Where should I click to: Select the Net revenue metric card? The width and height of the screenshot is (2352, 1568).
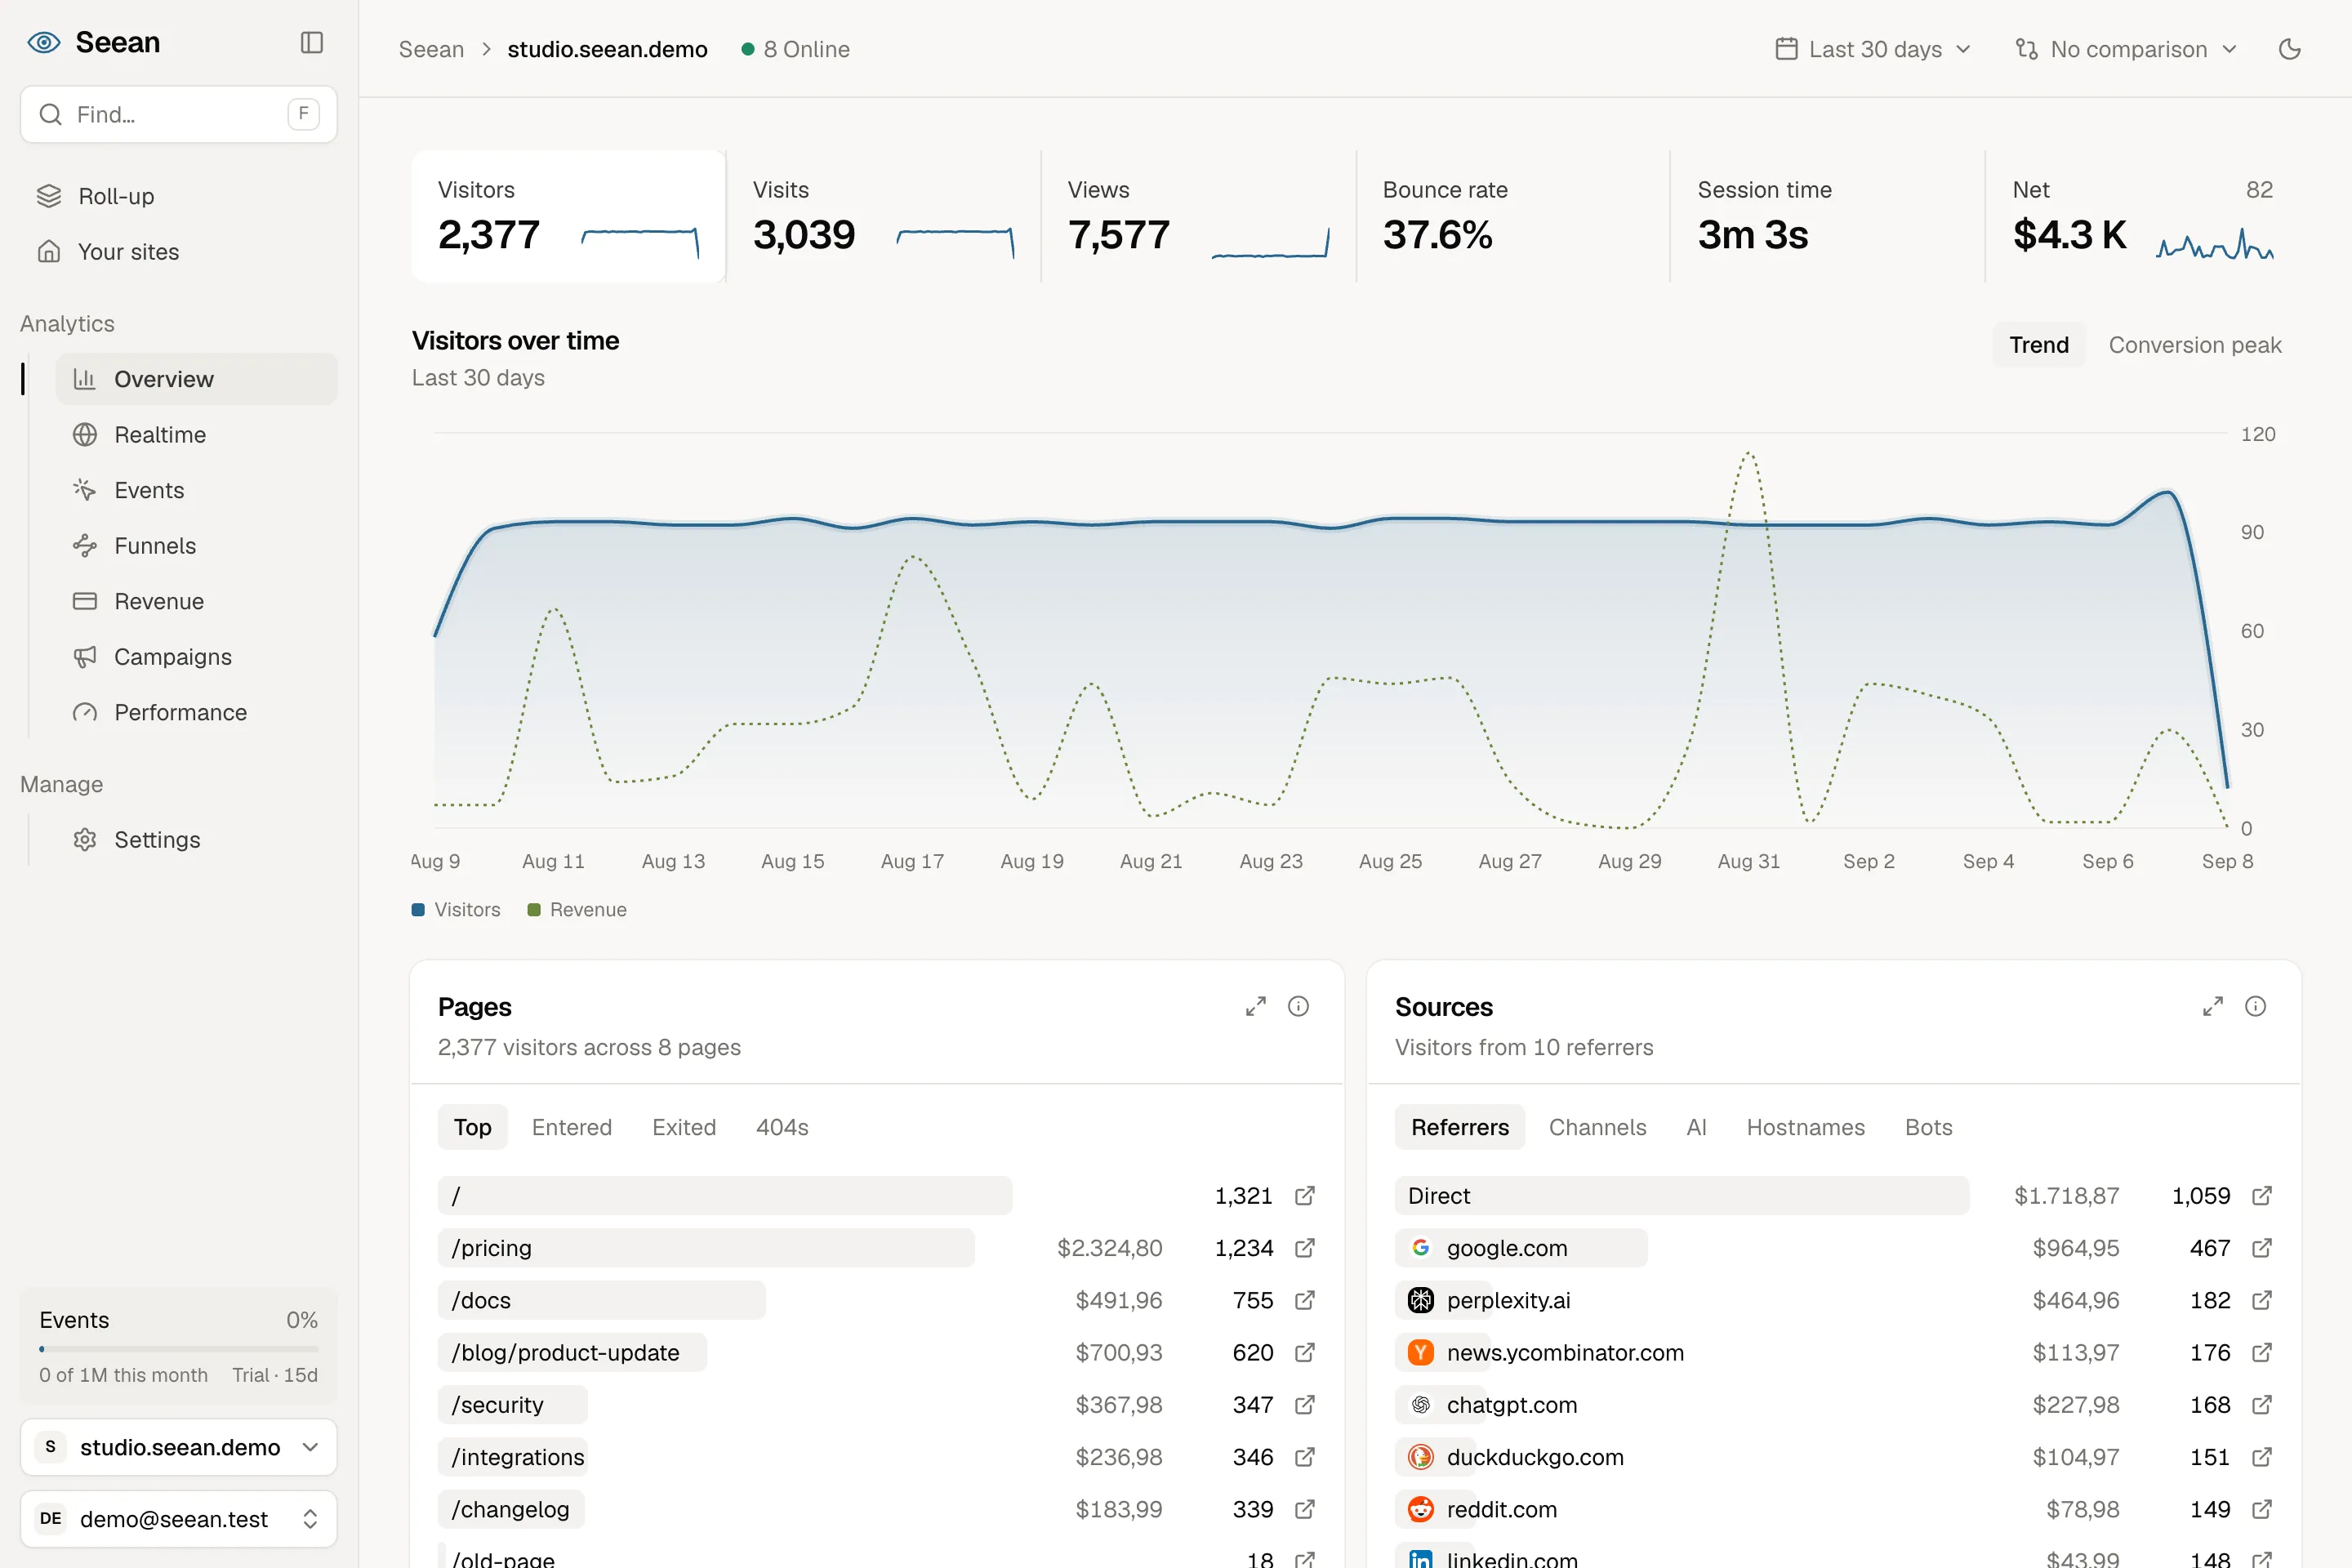(2142, 216)
